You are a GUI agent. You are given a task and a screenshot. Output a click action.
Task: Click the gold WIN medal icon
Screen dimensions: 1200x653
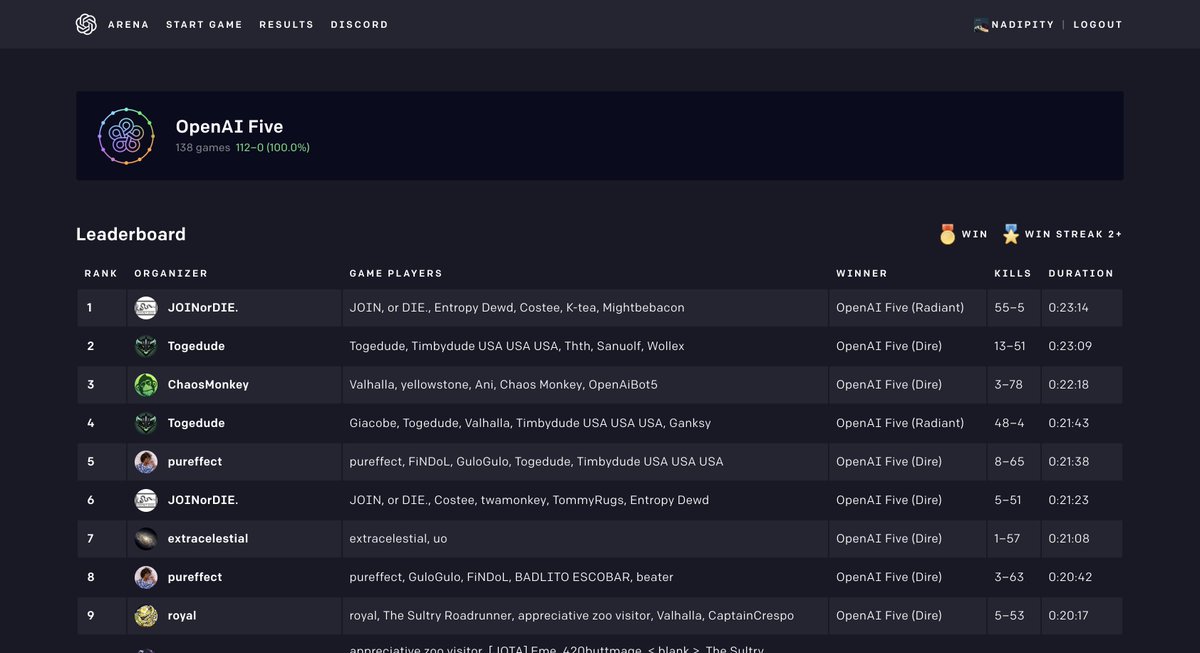(x=947, y=234)
